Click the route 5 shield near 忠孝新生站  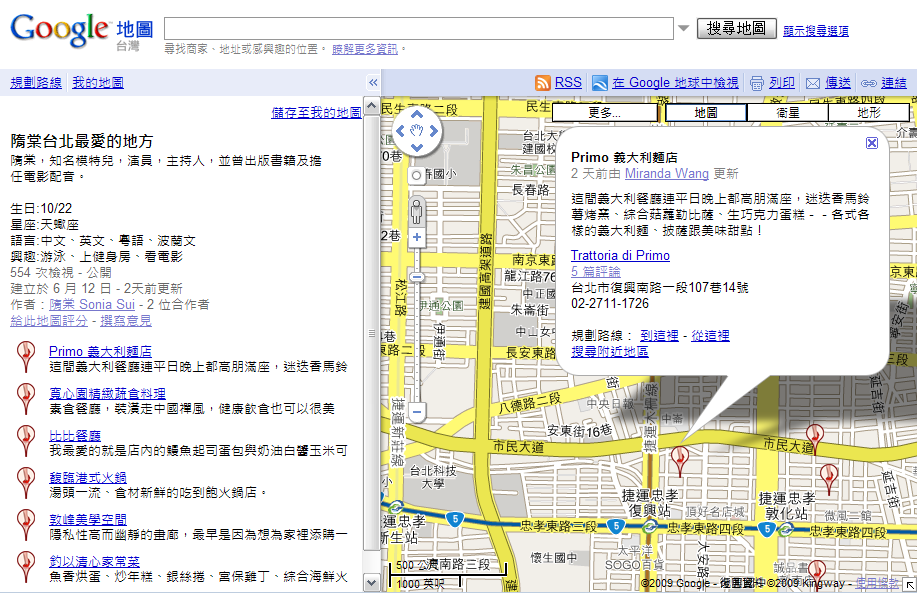click(x=454, y=518)
